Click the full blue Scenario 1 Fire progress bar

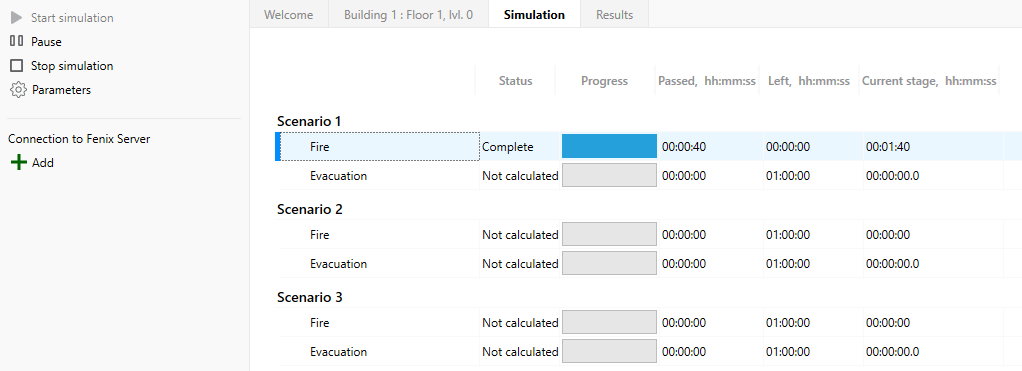pyautogui.click(x=609, y=146)
